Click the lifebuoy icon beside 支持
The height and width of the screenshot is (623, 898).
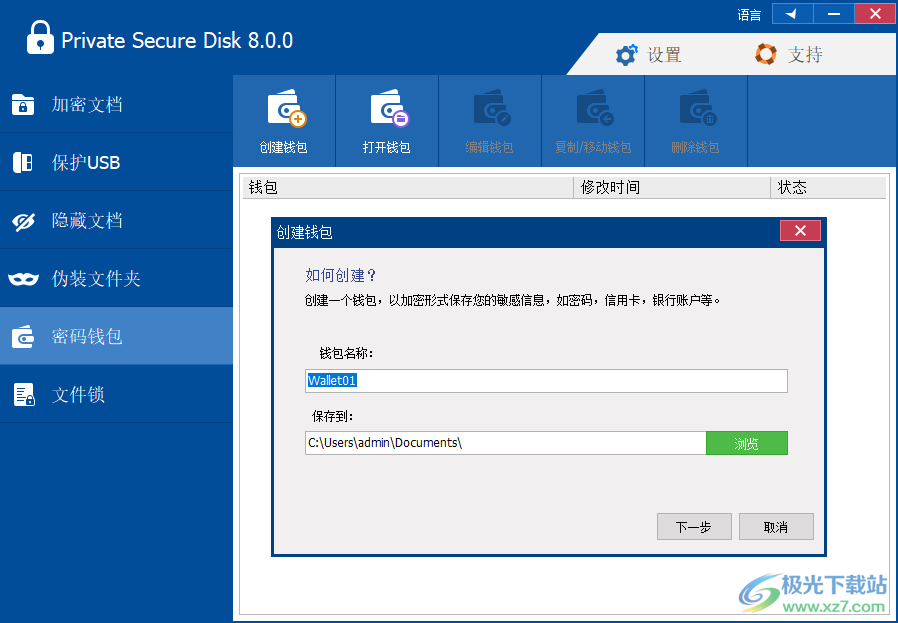tap(766, 54)
